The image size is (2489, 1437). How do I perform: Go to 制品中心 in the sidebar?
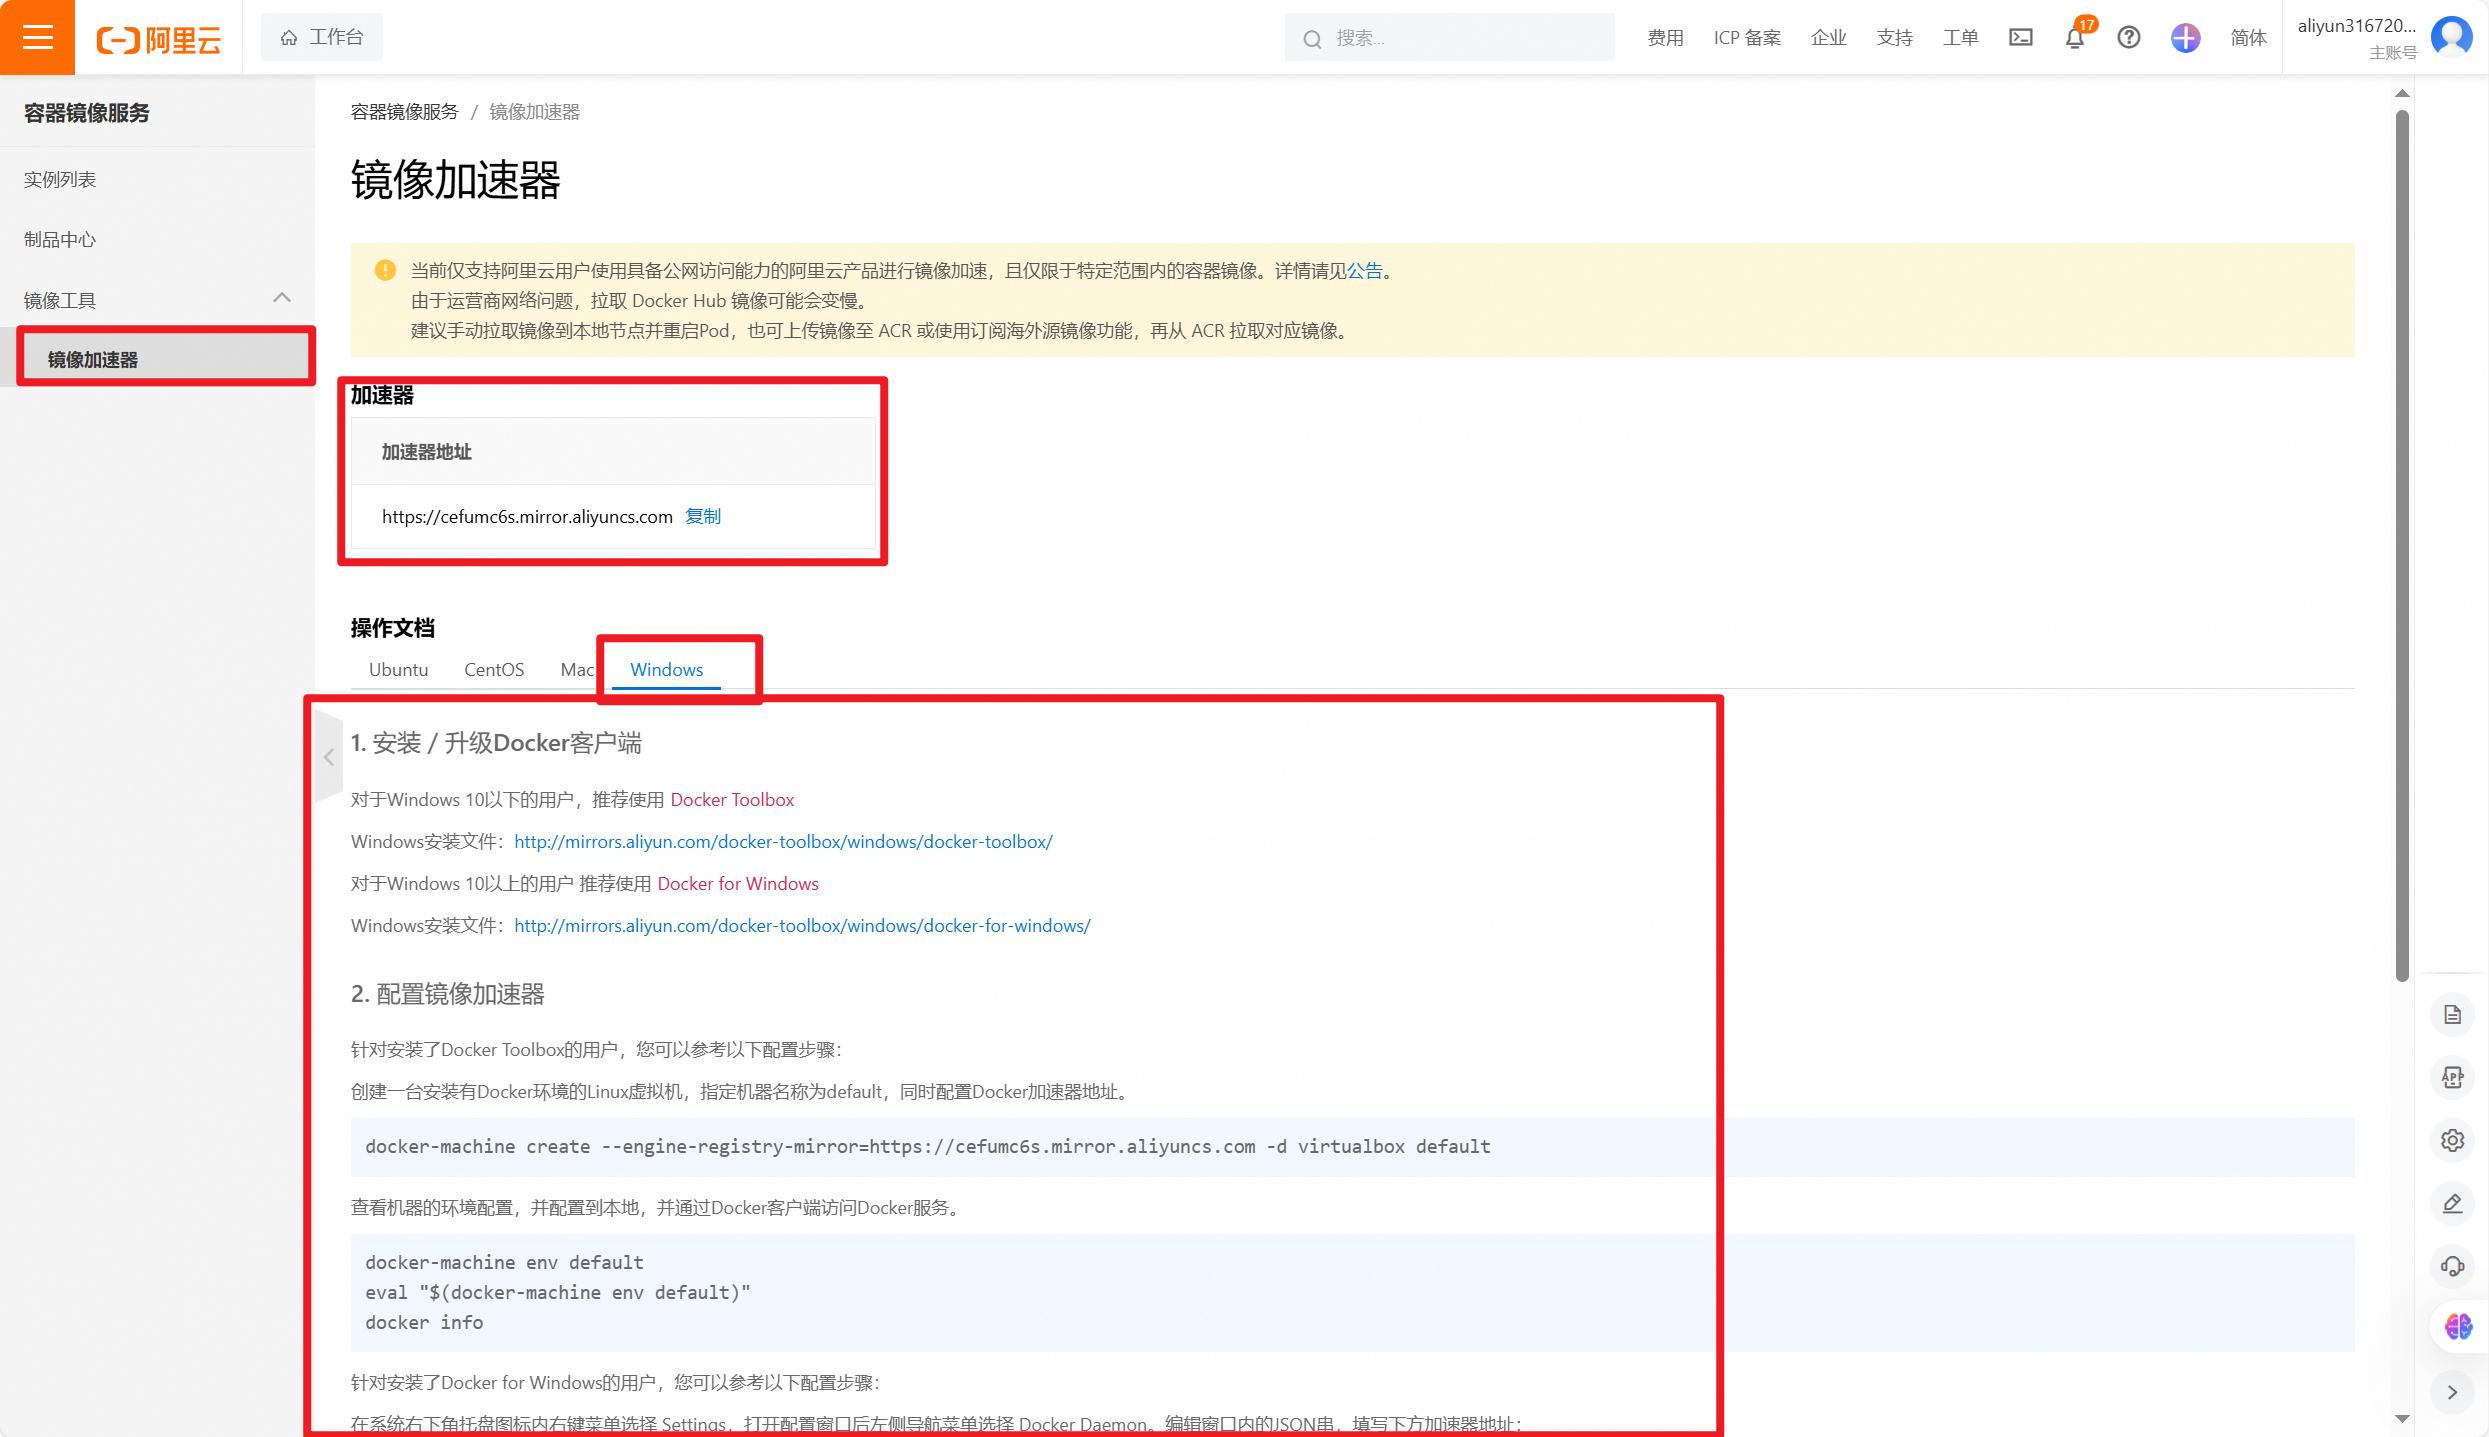60,240
